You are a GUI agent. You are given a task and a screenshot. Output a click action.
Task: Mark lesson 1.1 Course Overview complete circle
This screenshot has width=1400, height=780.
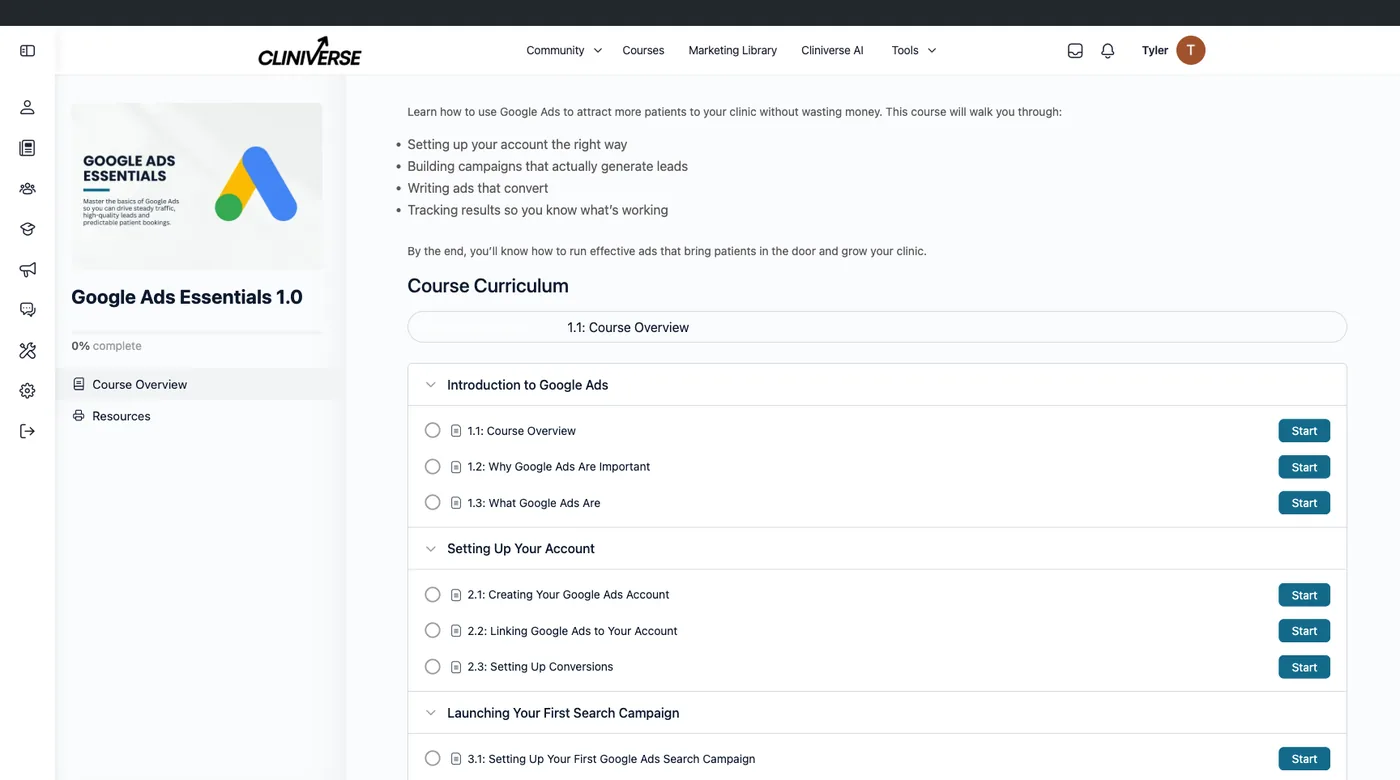[x=432, y=430]
